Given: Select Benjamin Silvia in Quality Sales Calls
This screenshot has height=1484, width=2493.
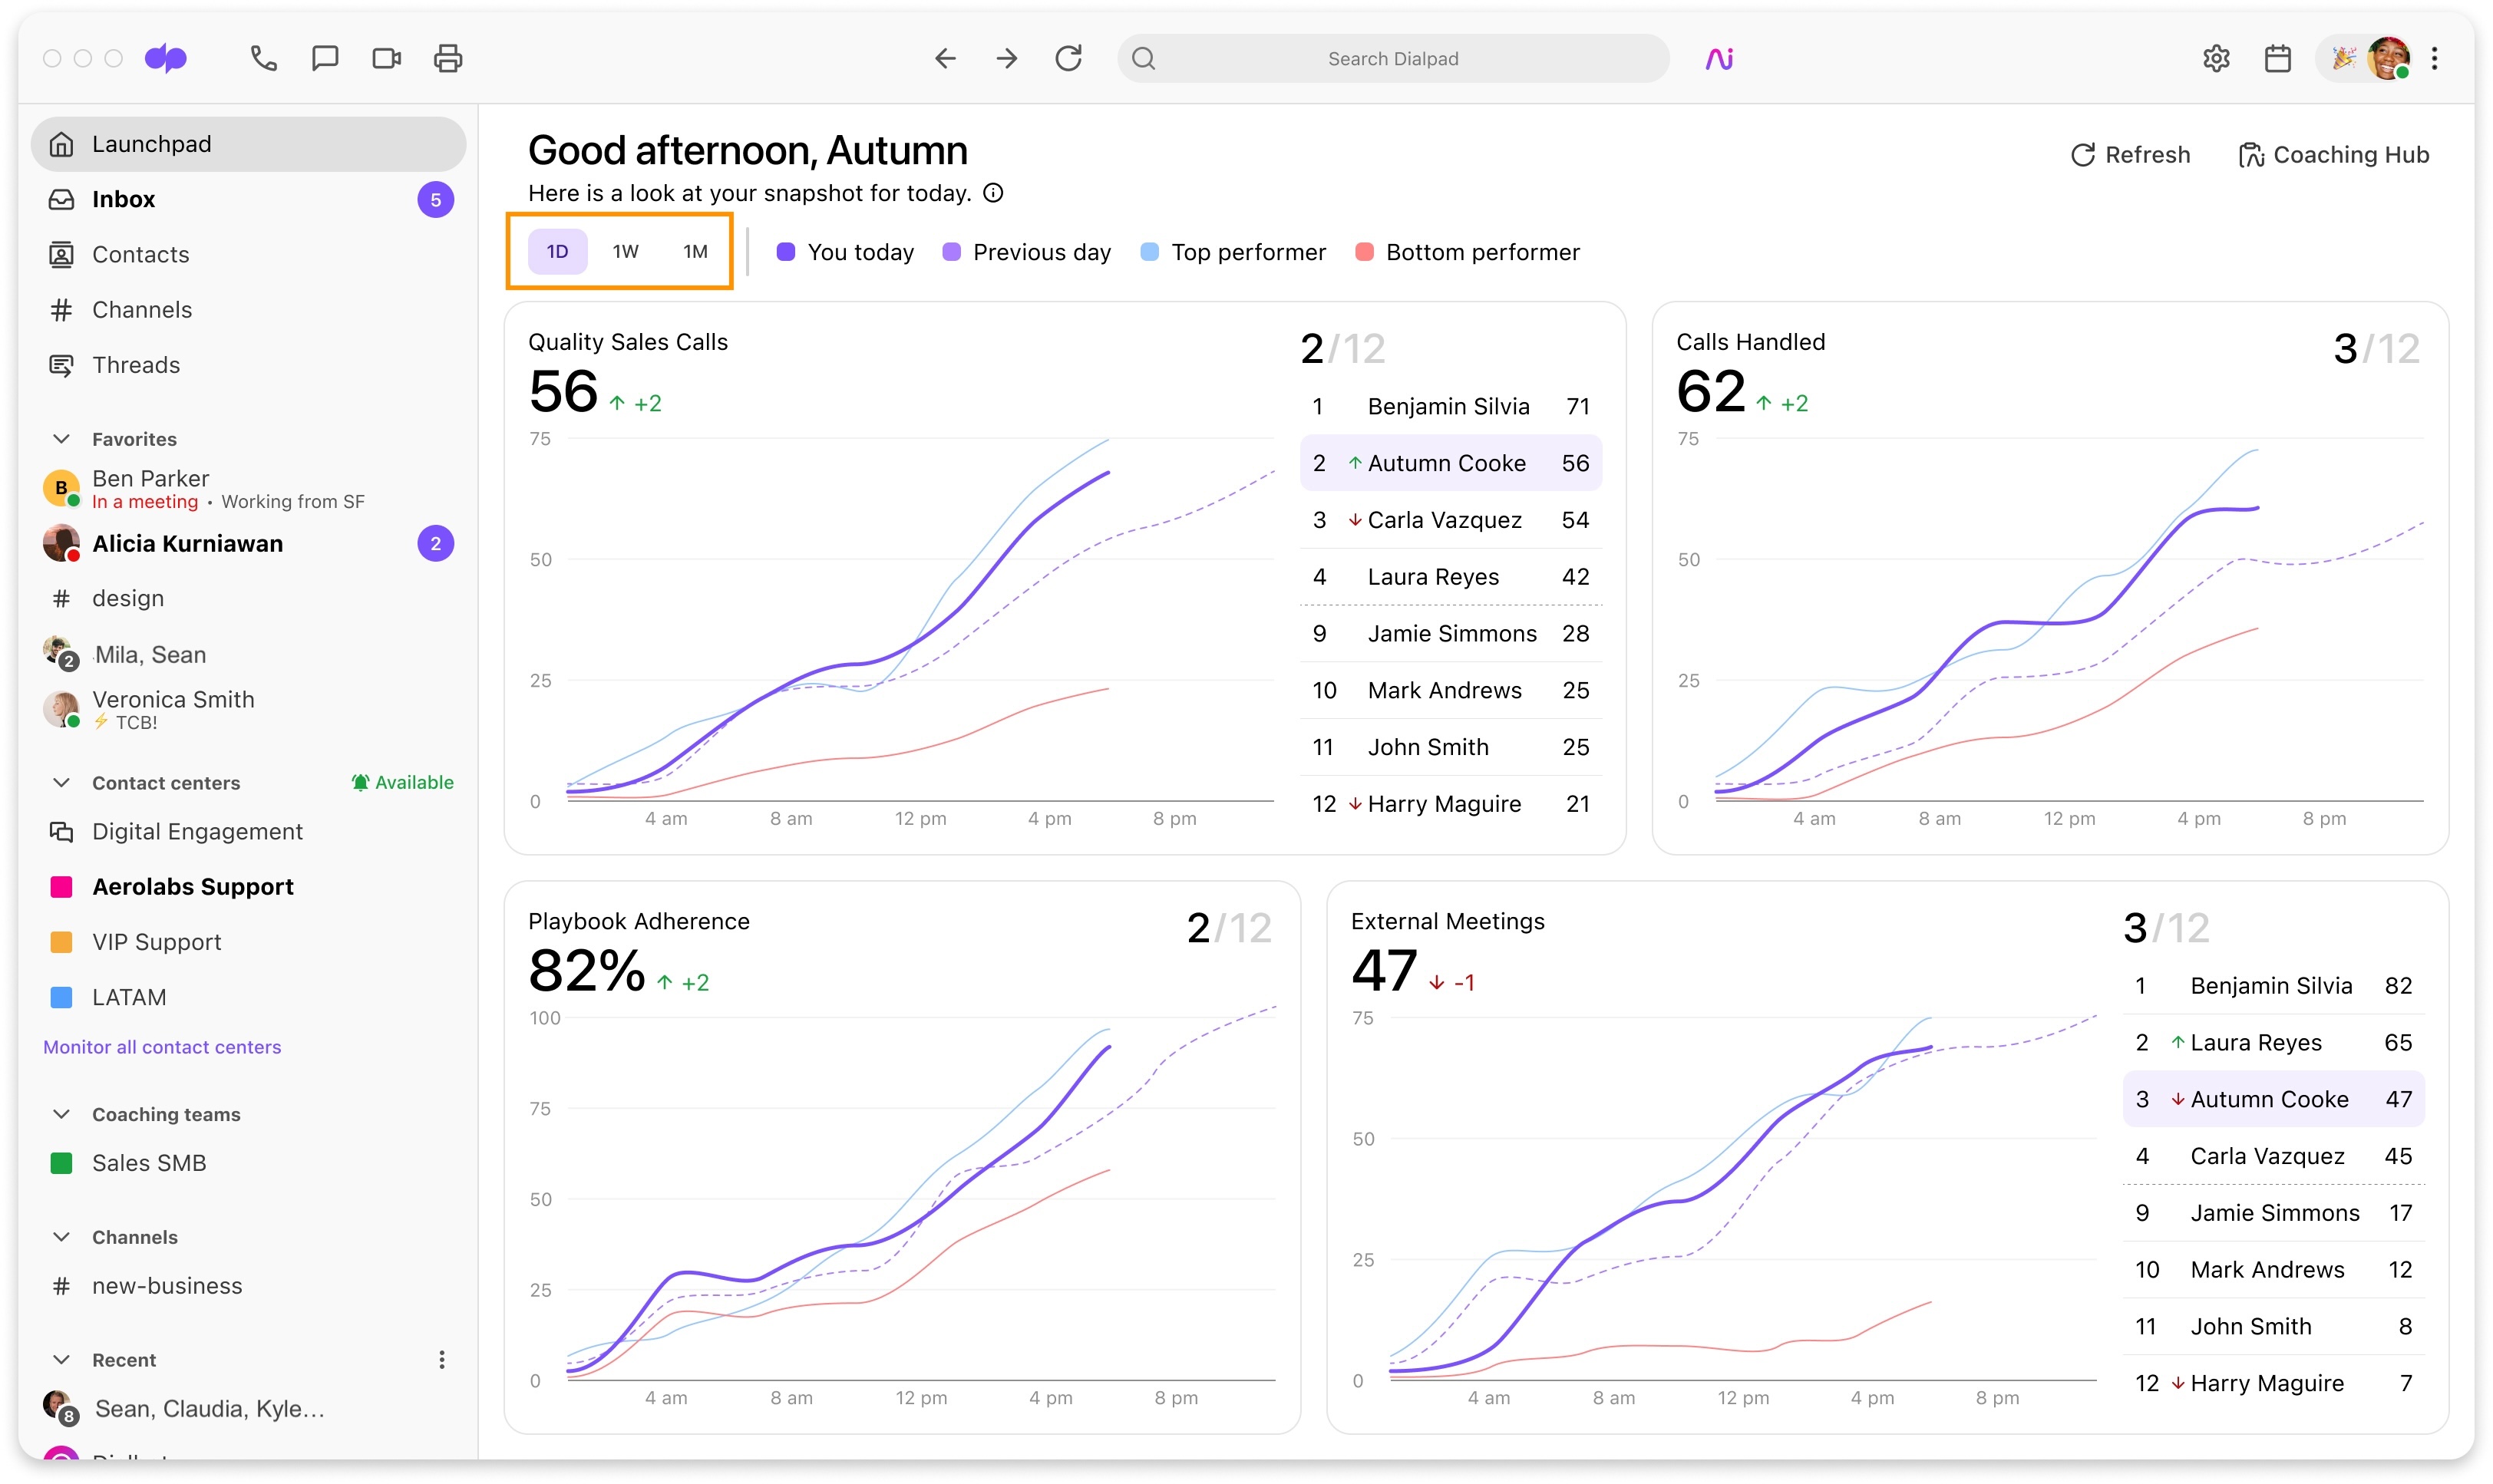Looking at the screenshot, I should pos(1450,407).
